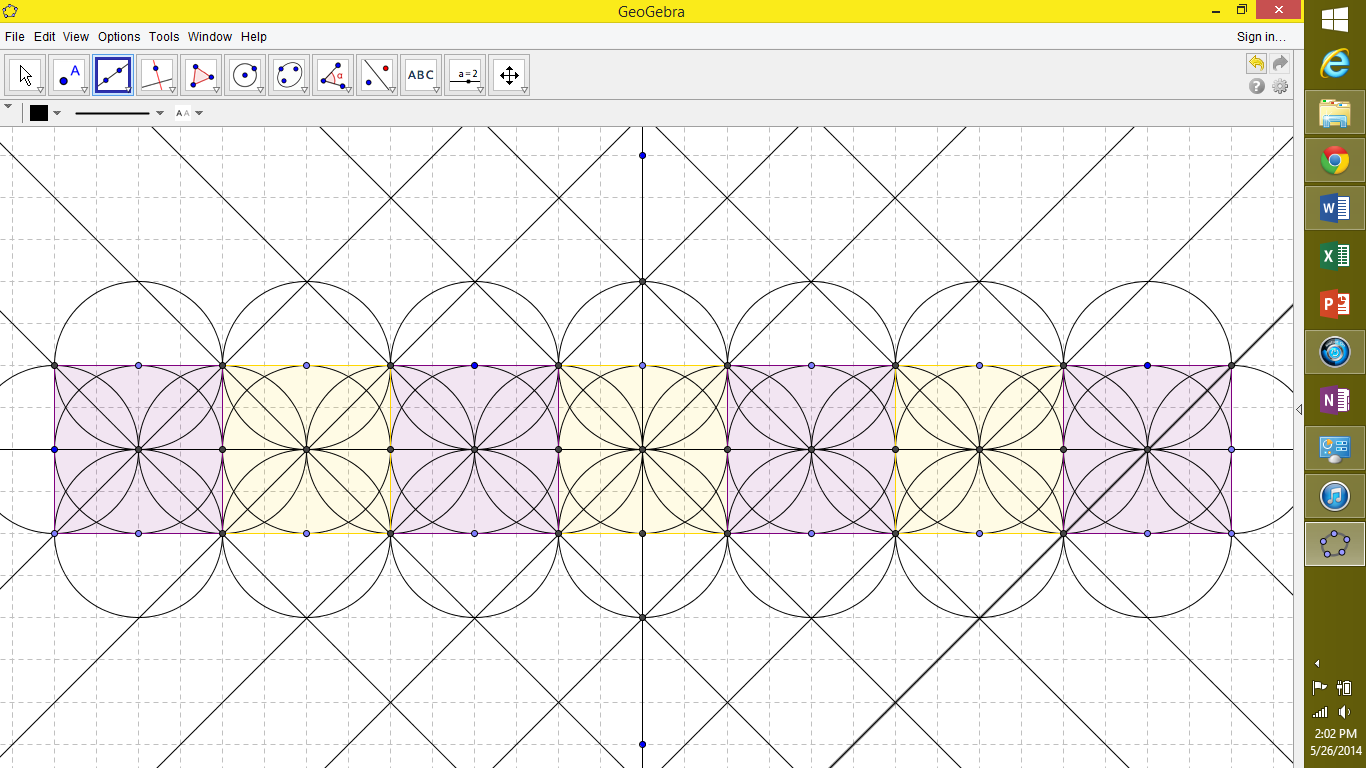The height and width of the screenshot is (768, 1366).
Task: Launch Internet Explorer from the taskbar
Action: point(1335,64)
